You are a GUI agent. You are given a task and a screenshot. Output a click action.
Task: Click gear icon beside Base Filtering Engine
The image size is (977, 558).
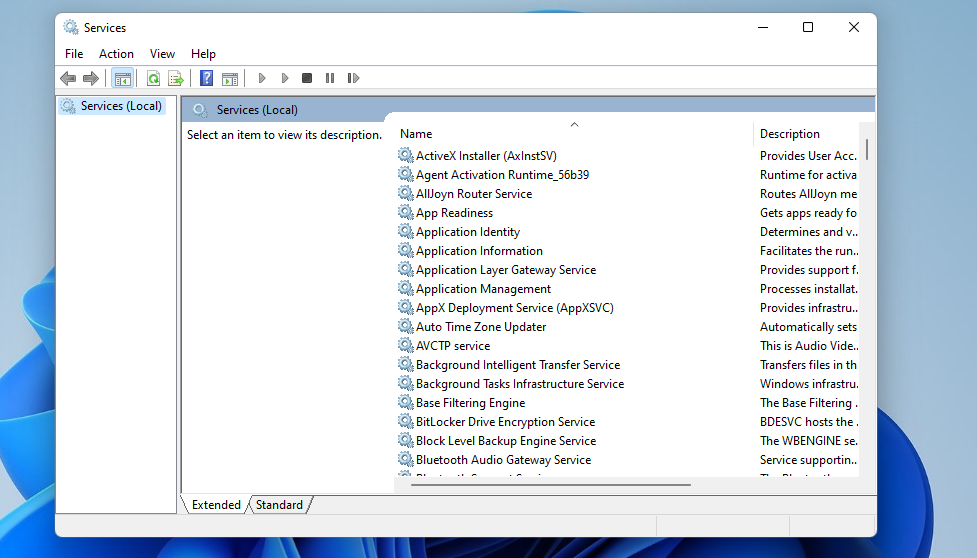(x=406, y=402)
